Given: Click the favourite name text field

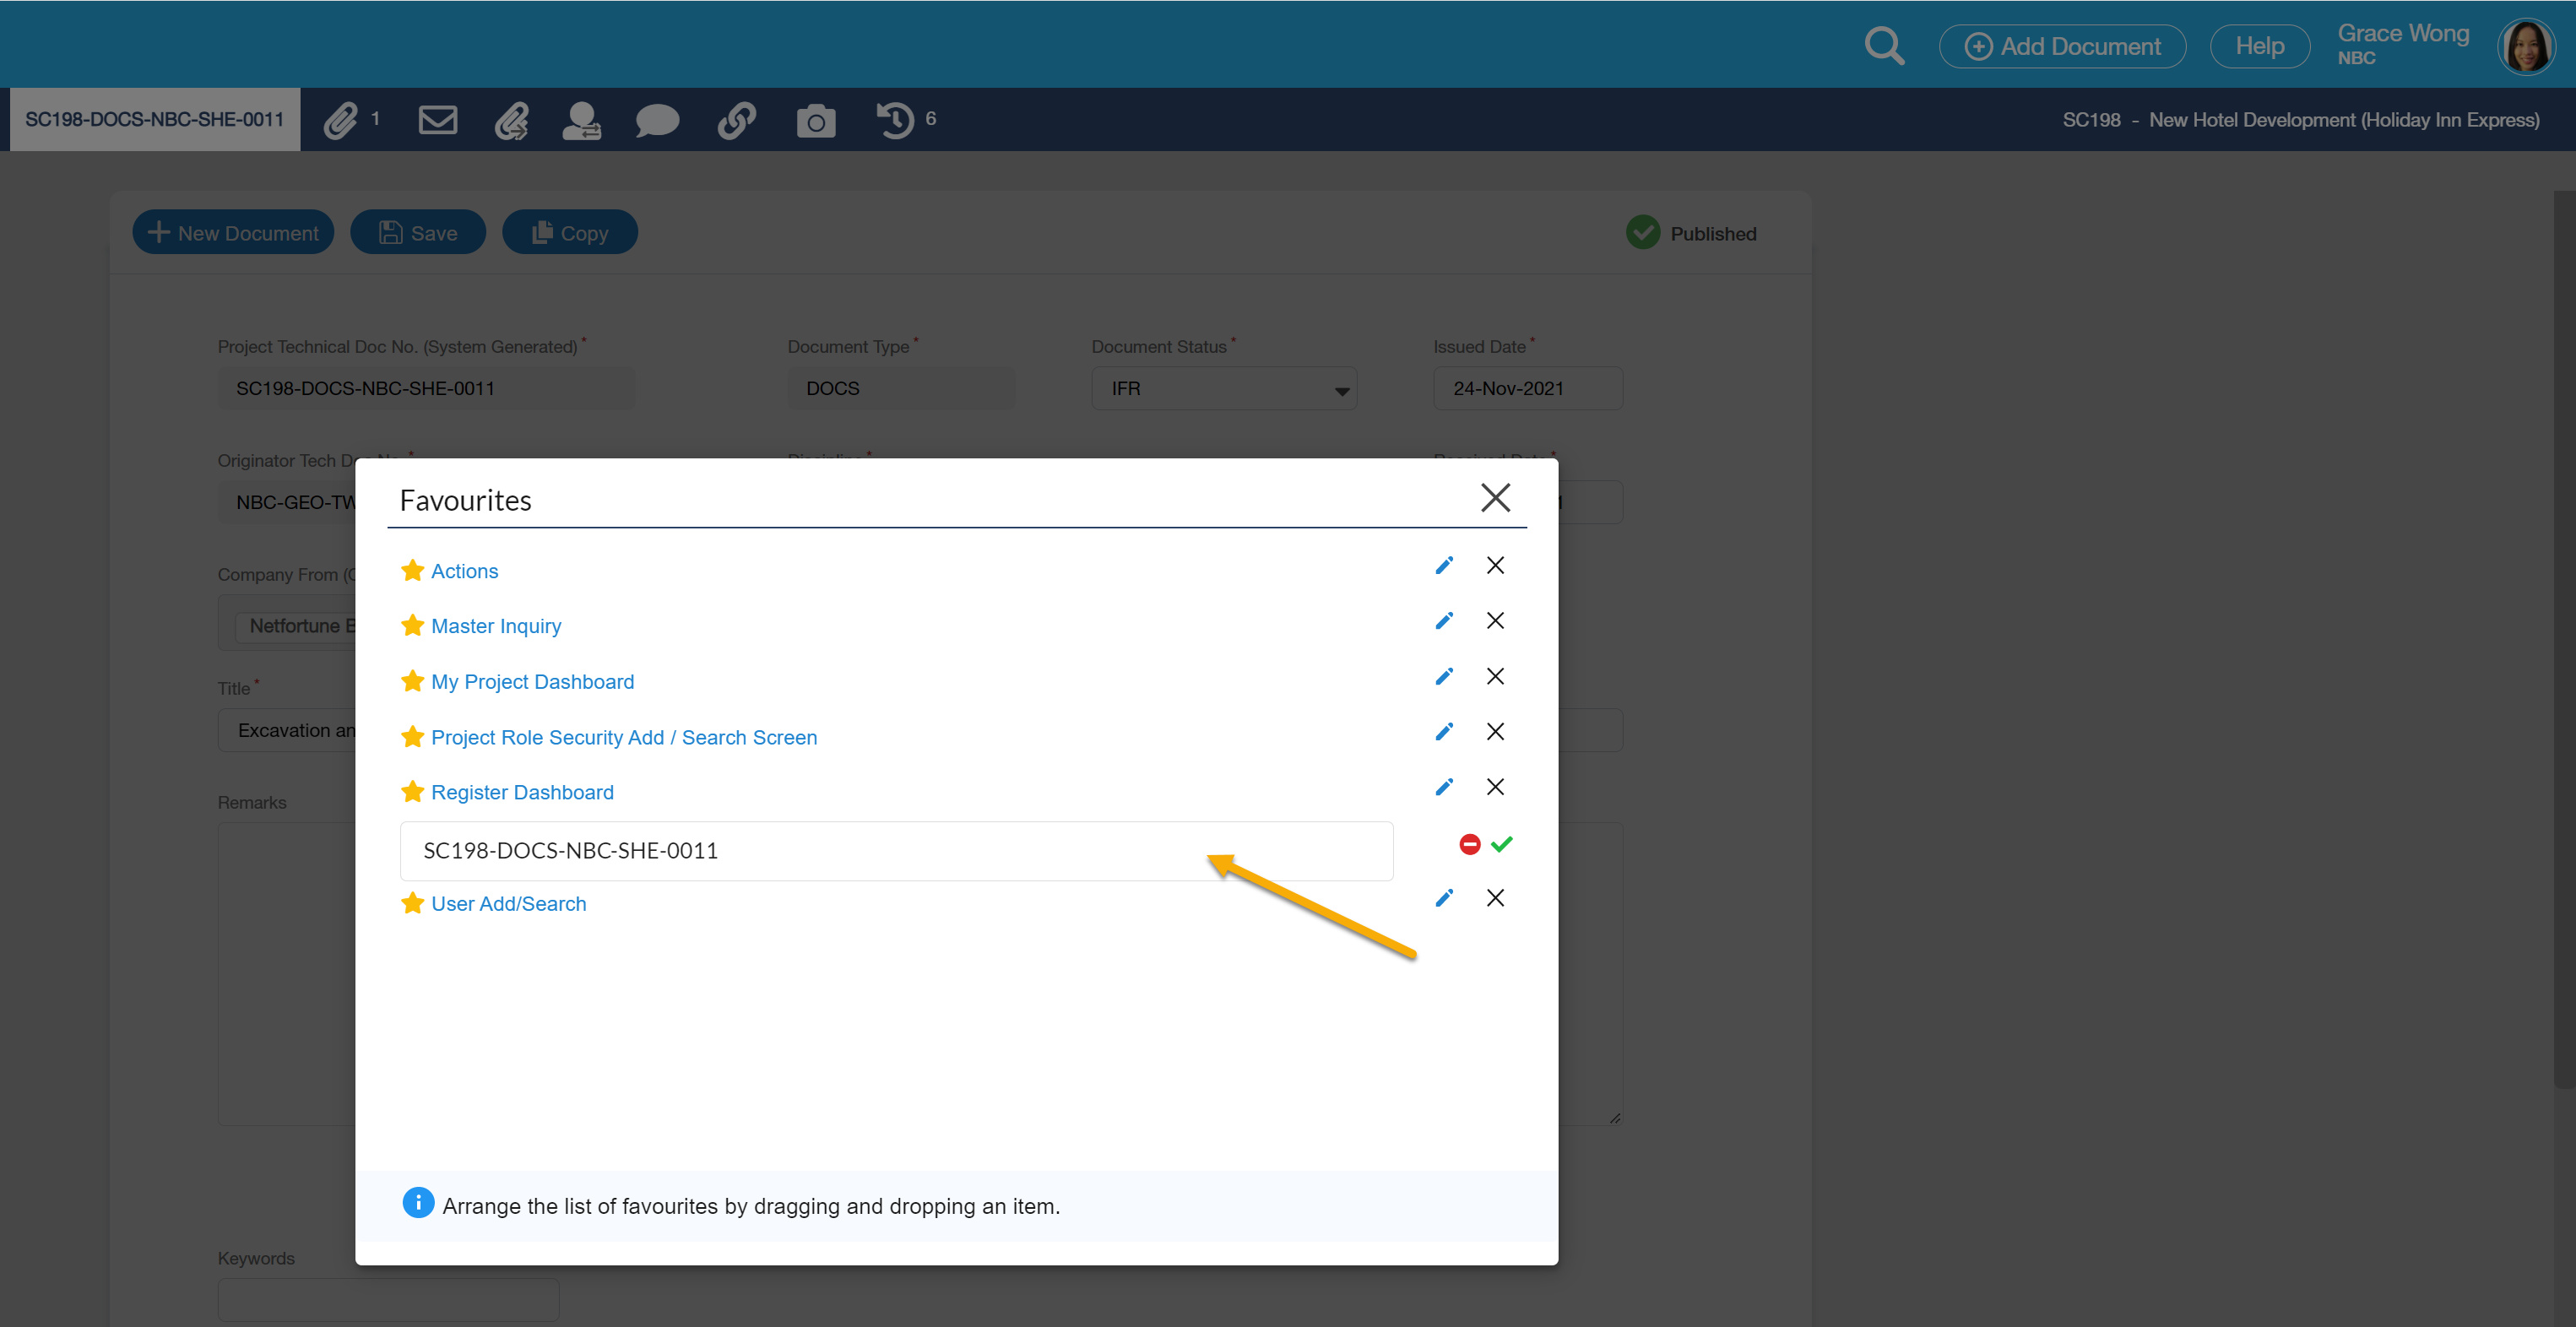Looking at the screenshot, I should 896,851.
